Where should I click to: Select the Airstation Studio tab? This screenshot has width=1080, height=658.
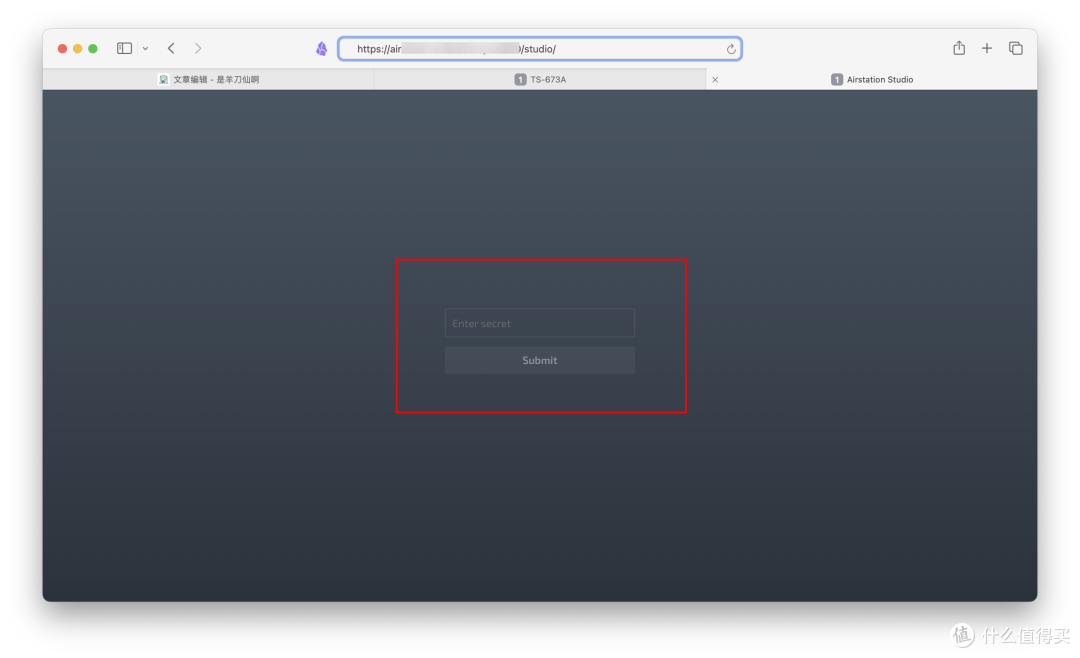click(x=872, y=79)
